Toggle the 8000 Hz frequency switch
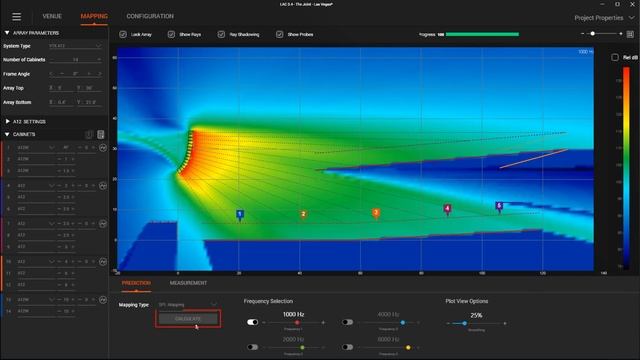640x360 pixels. tap(347, 347)
